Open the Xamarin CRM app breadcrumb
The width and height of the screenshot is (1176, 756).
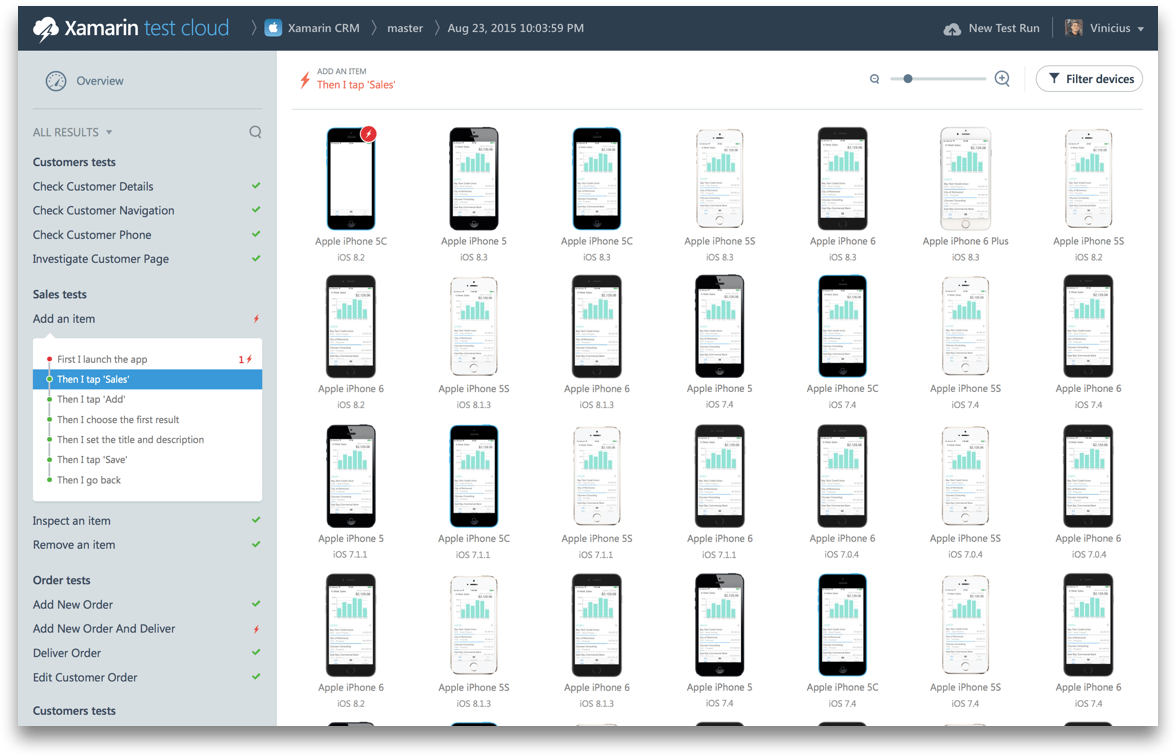pos(323,28)
